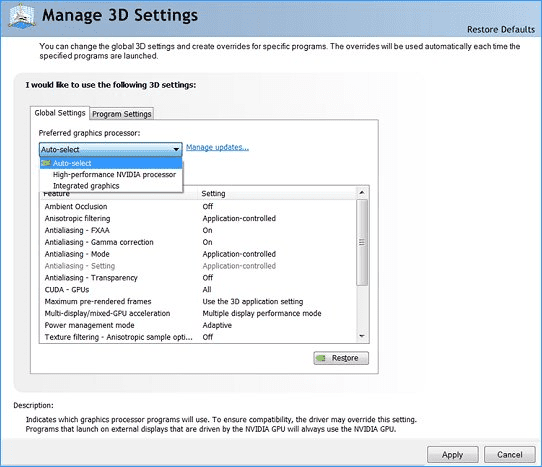Select the Antialiasing - FXAA row

[x=198, y=230]
